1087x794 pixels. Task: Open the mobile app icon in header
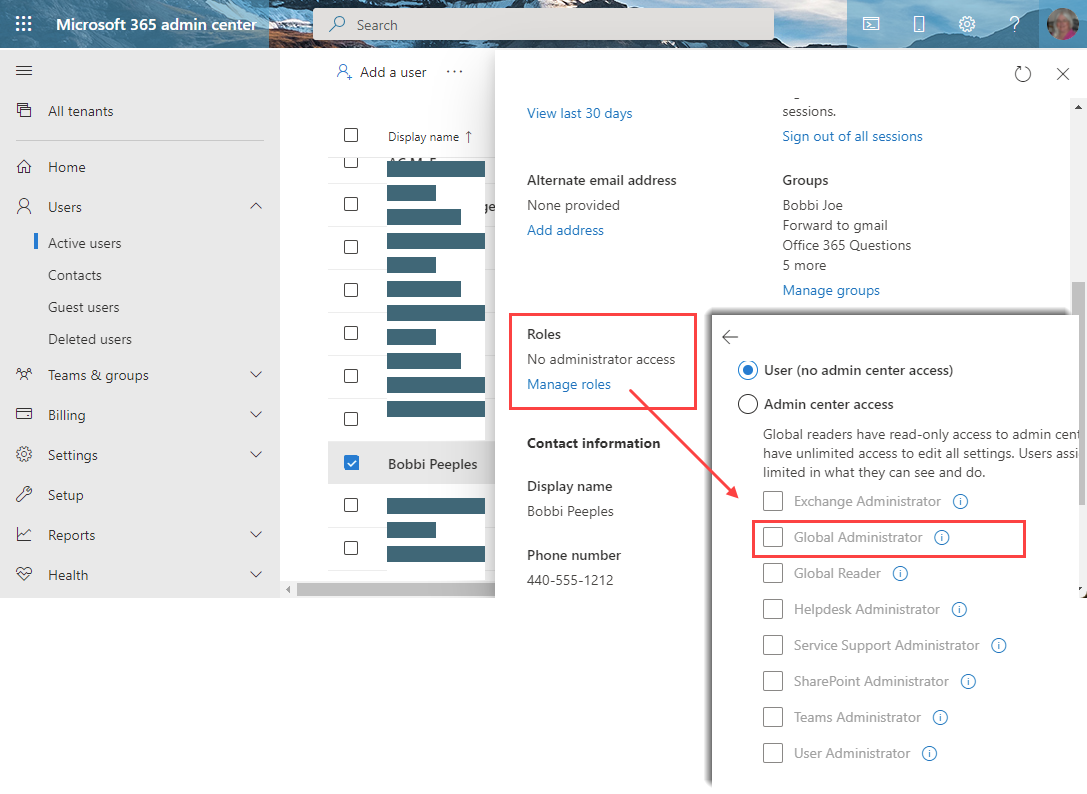pos(919,24)
